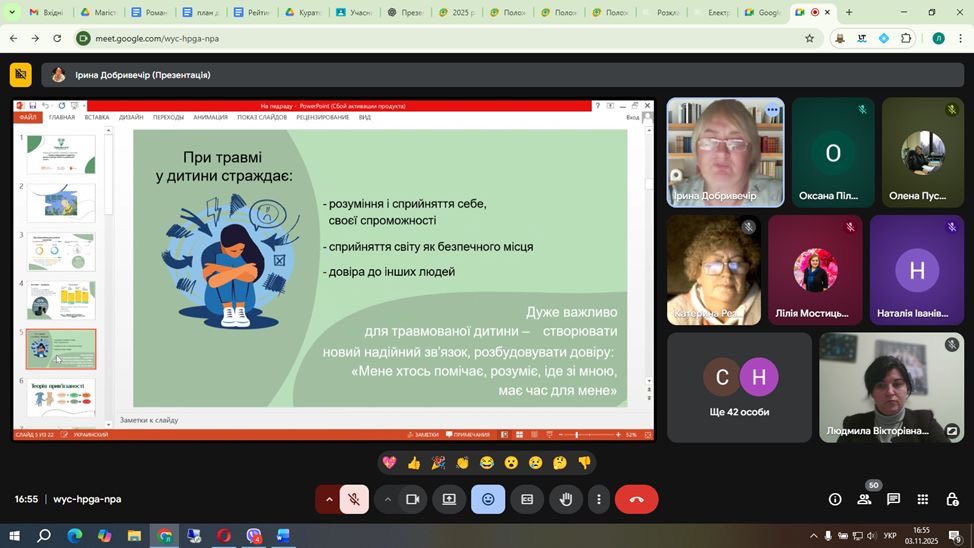Open the ФАЙЛ tab in shared PowerPoint

click(x=27, y=117)
